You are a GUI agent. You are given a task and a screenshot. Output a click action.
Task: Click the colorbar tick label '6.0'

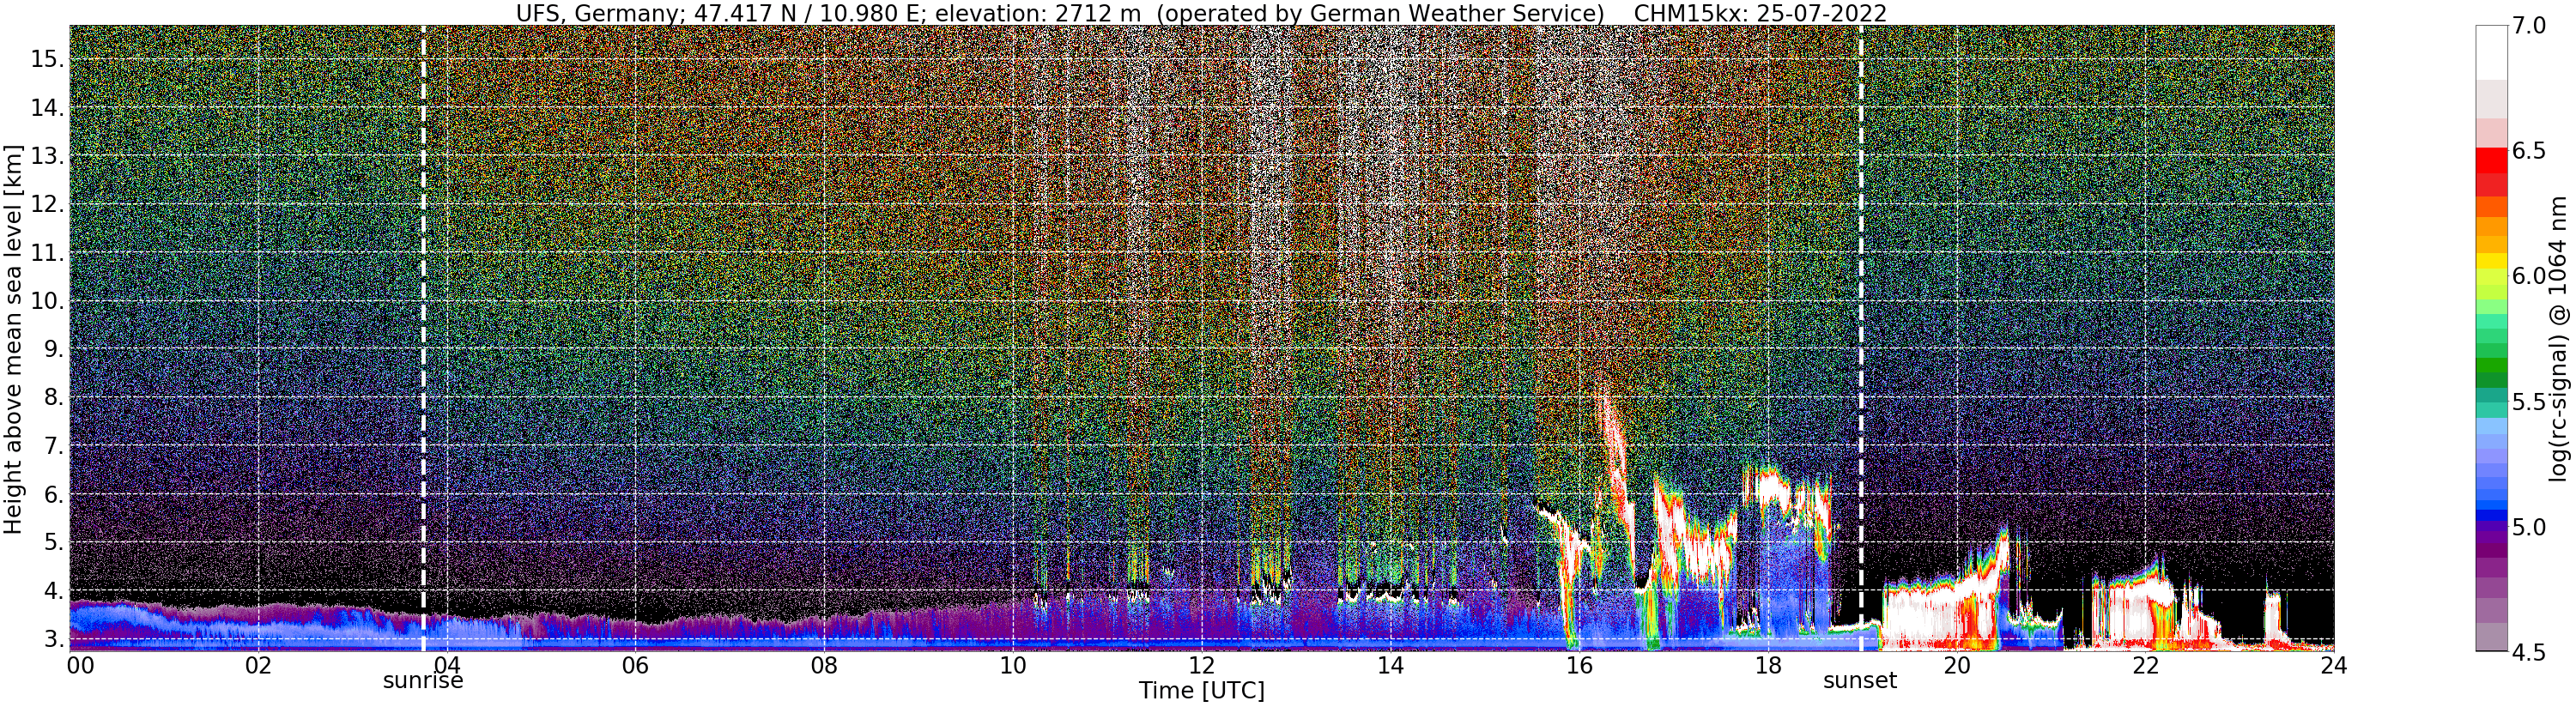coord(2530,276)
